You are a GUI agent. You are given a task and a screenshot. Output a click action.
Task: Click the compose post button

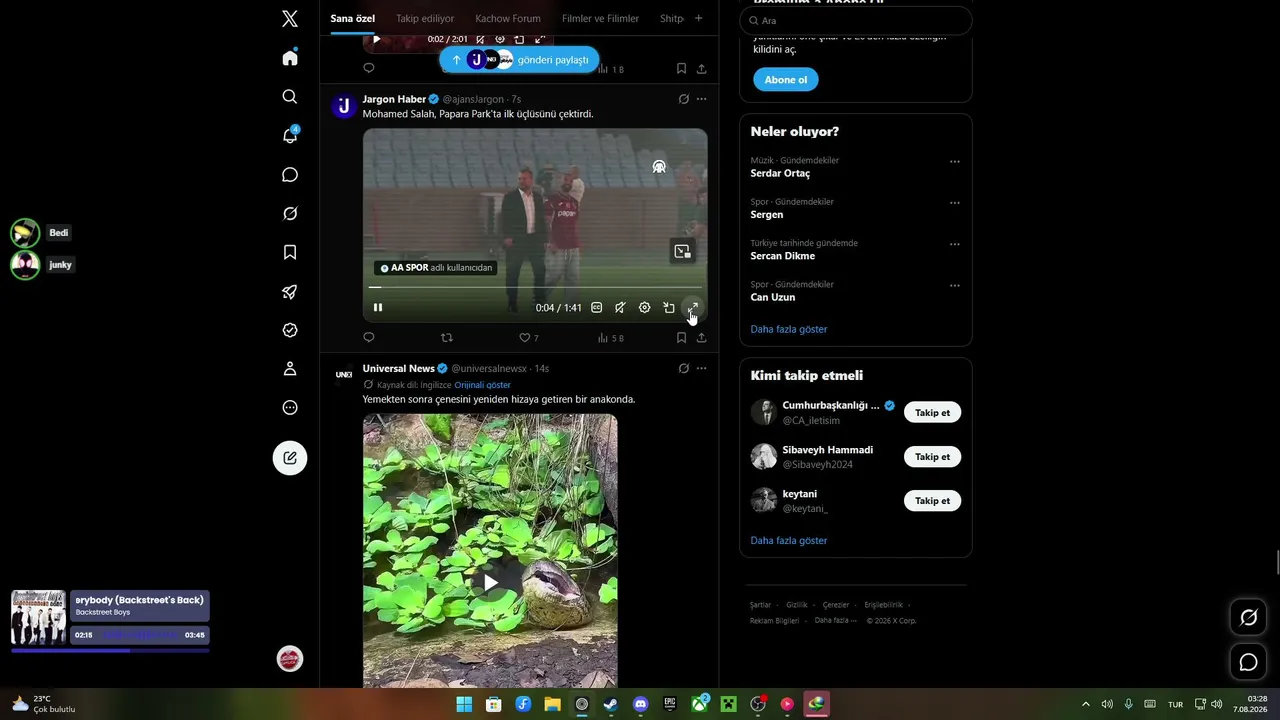point(290,458)
